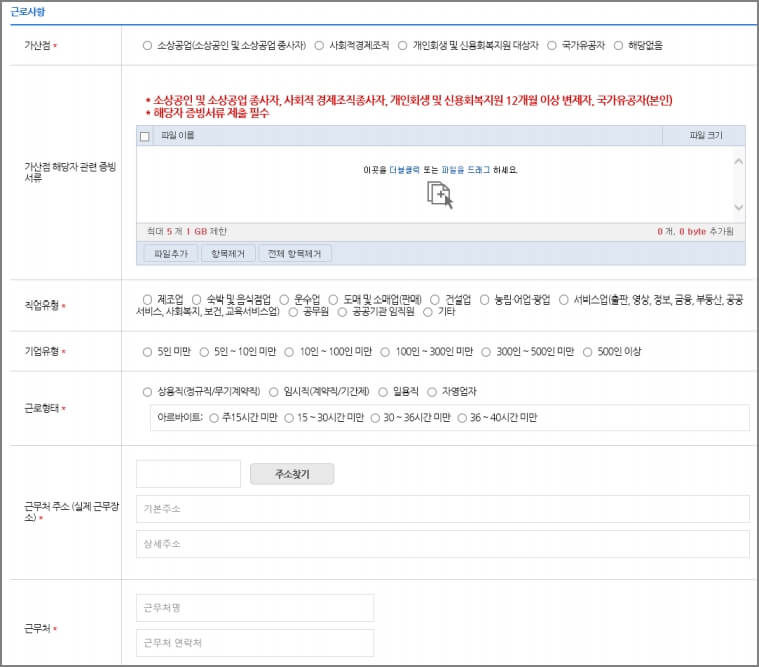This screenshot has height=667, width=759.
Task: Click the file list scroll-up arrow
Action: click(738, 161)
